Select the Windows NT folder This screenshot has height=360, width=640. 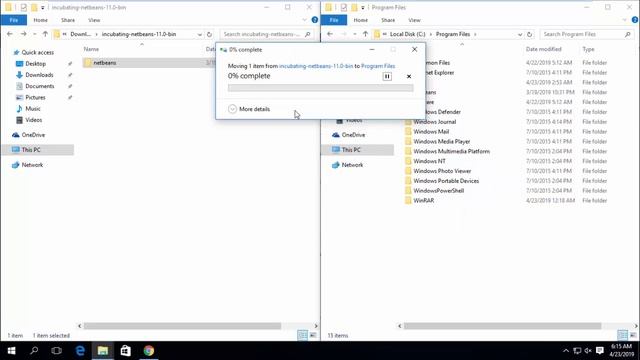[x=429, y=161]
